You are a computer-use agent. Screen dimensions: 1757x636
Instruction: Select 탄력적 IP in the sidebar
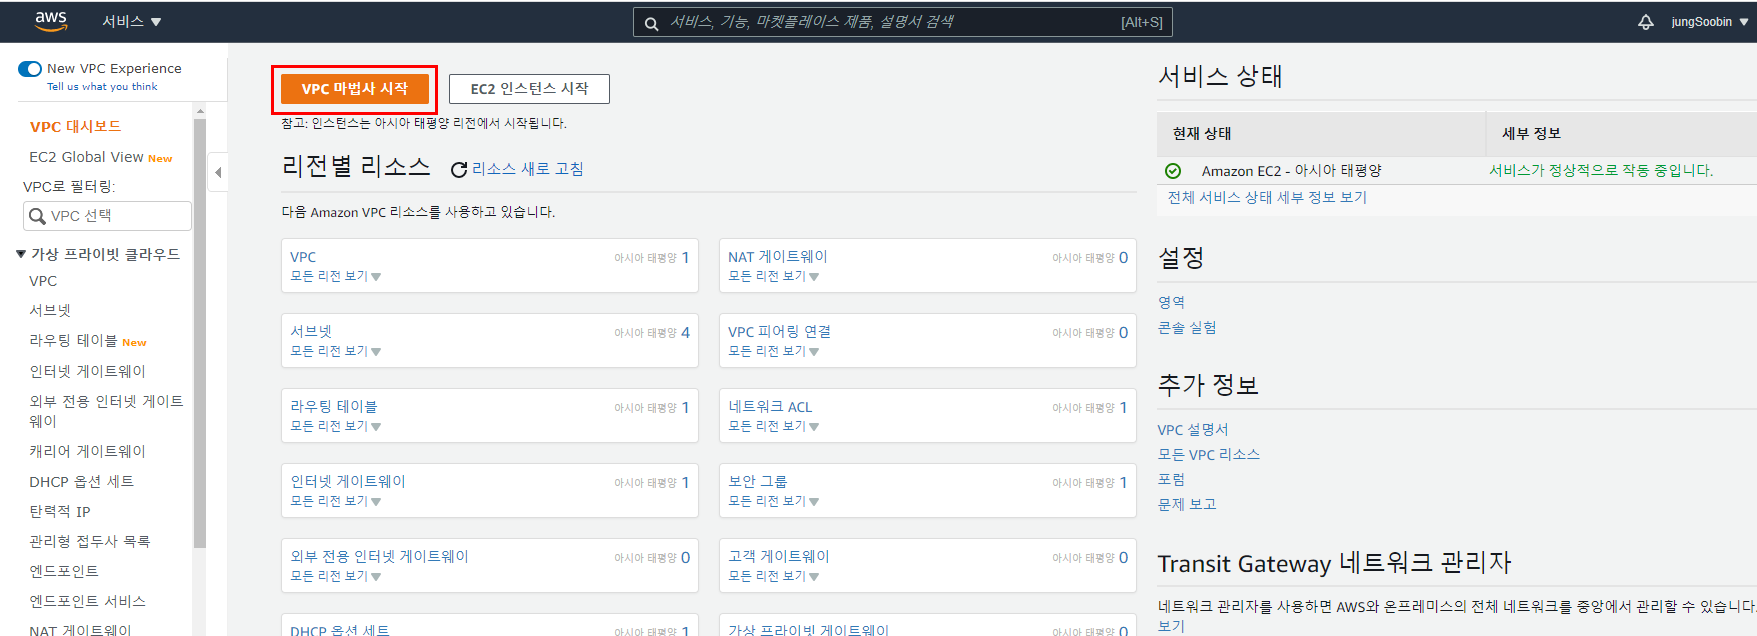point(60,511)
